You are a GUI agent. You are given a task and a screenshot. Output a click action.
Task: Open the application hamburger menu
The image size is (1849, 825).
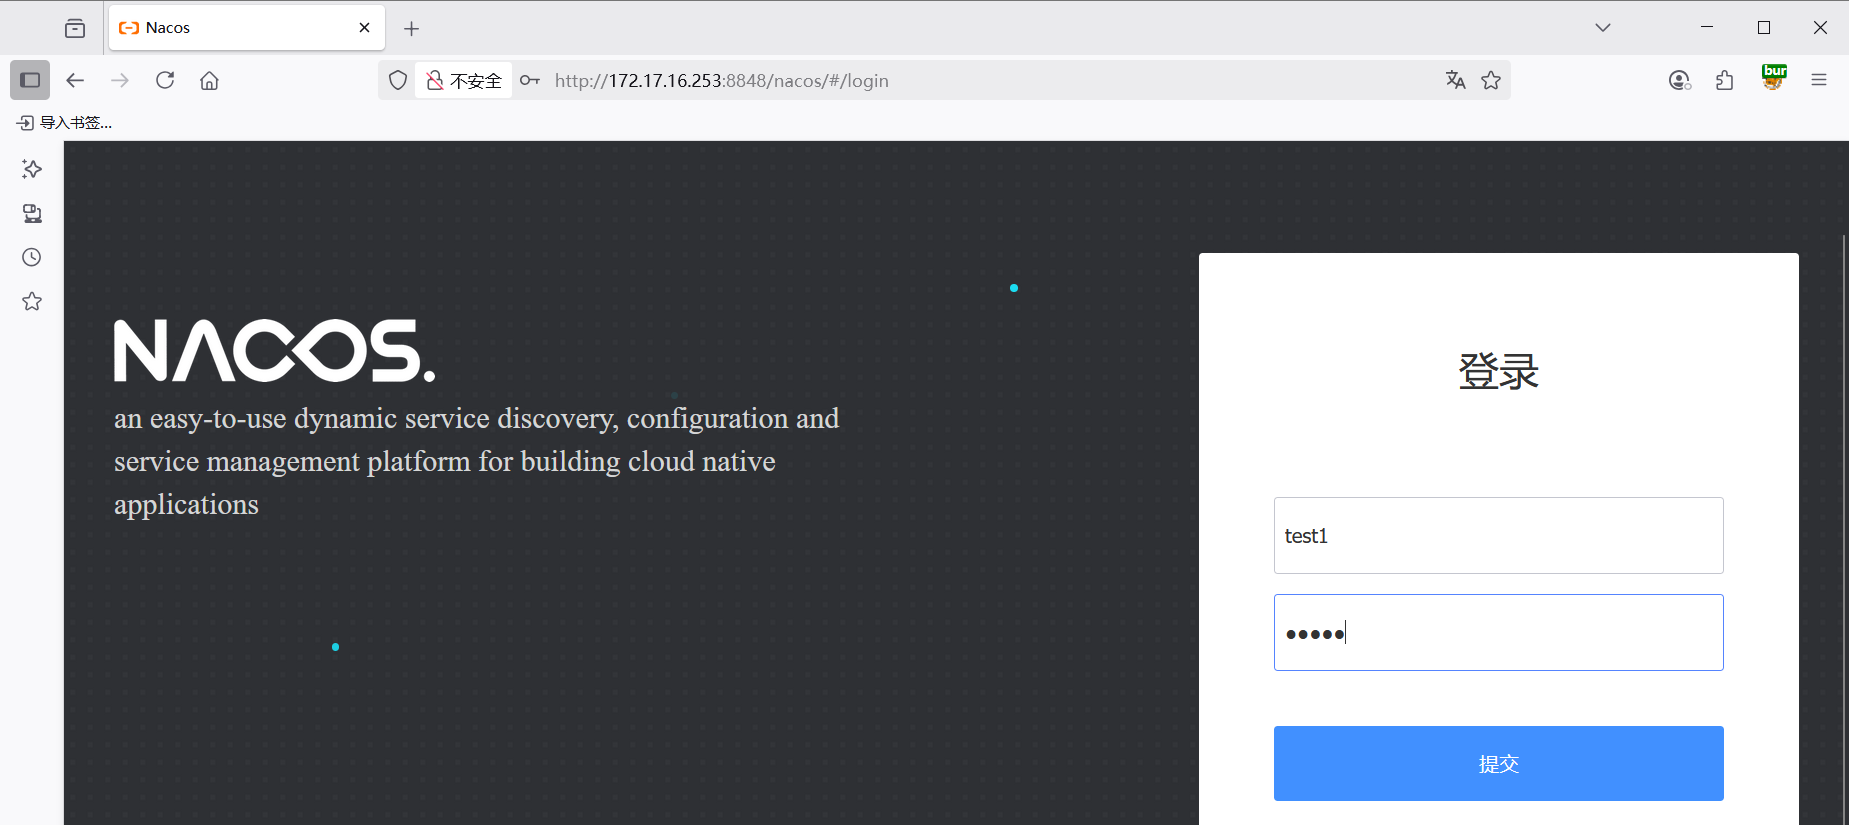click(1819, 80)
